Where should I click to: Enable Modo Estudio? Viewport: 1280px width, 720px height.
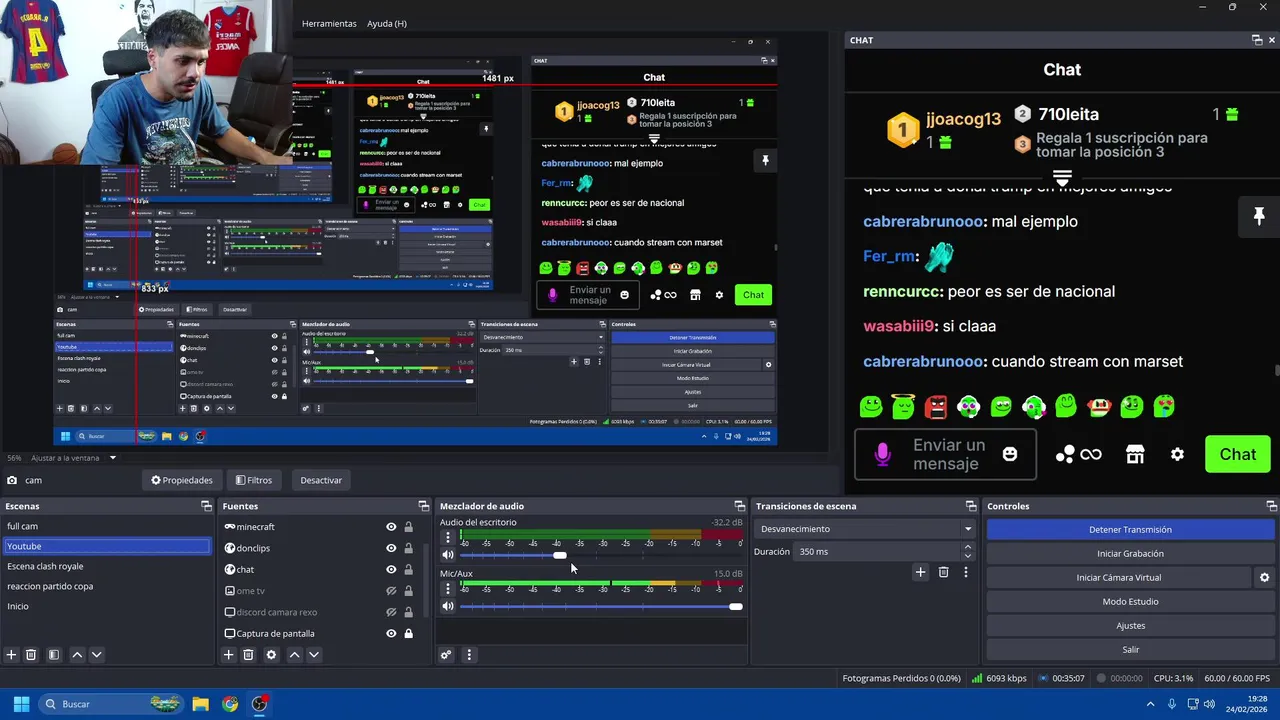1130,601
